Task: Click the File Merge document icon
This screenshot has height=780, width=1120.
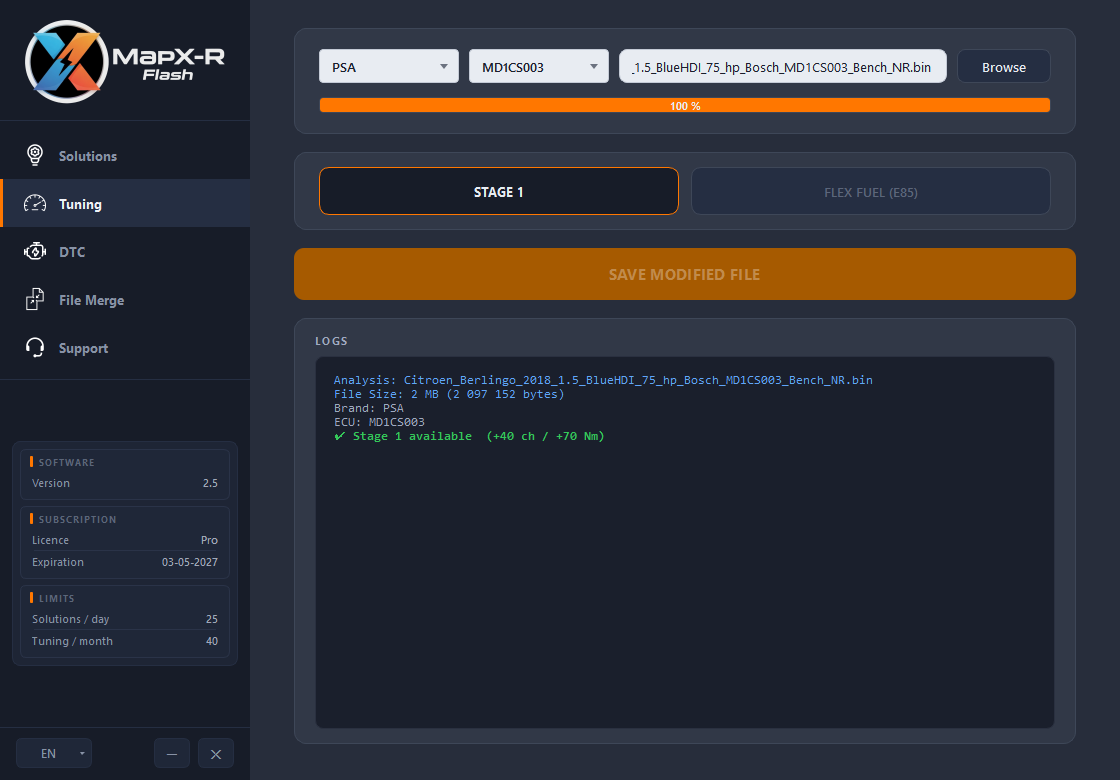Action: [34, 299]
